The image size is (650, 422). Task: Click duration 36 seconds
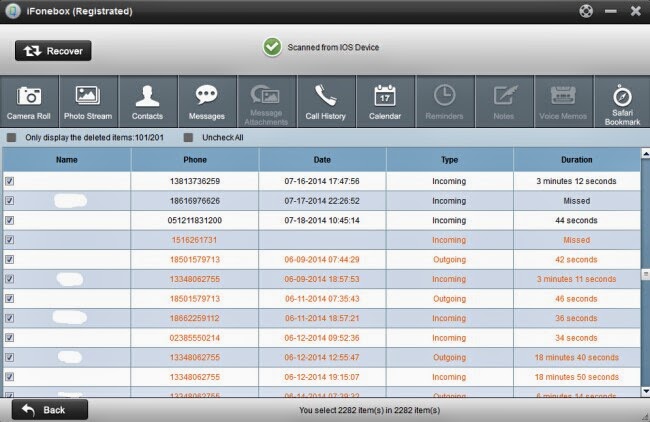tap(576, 318)
